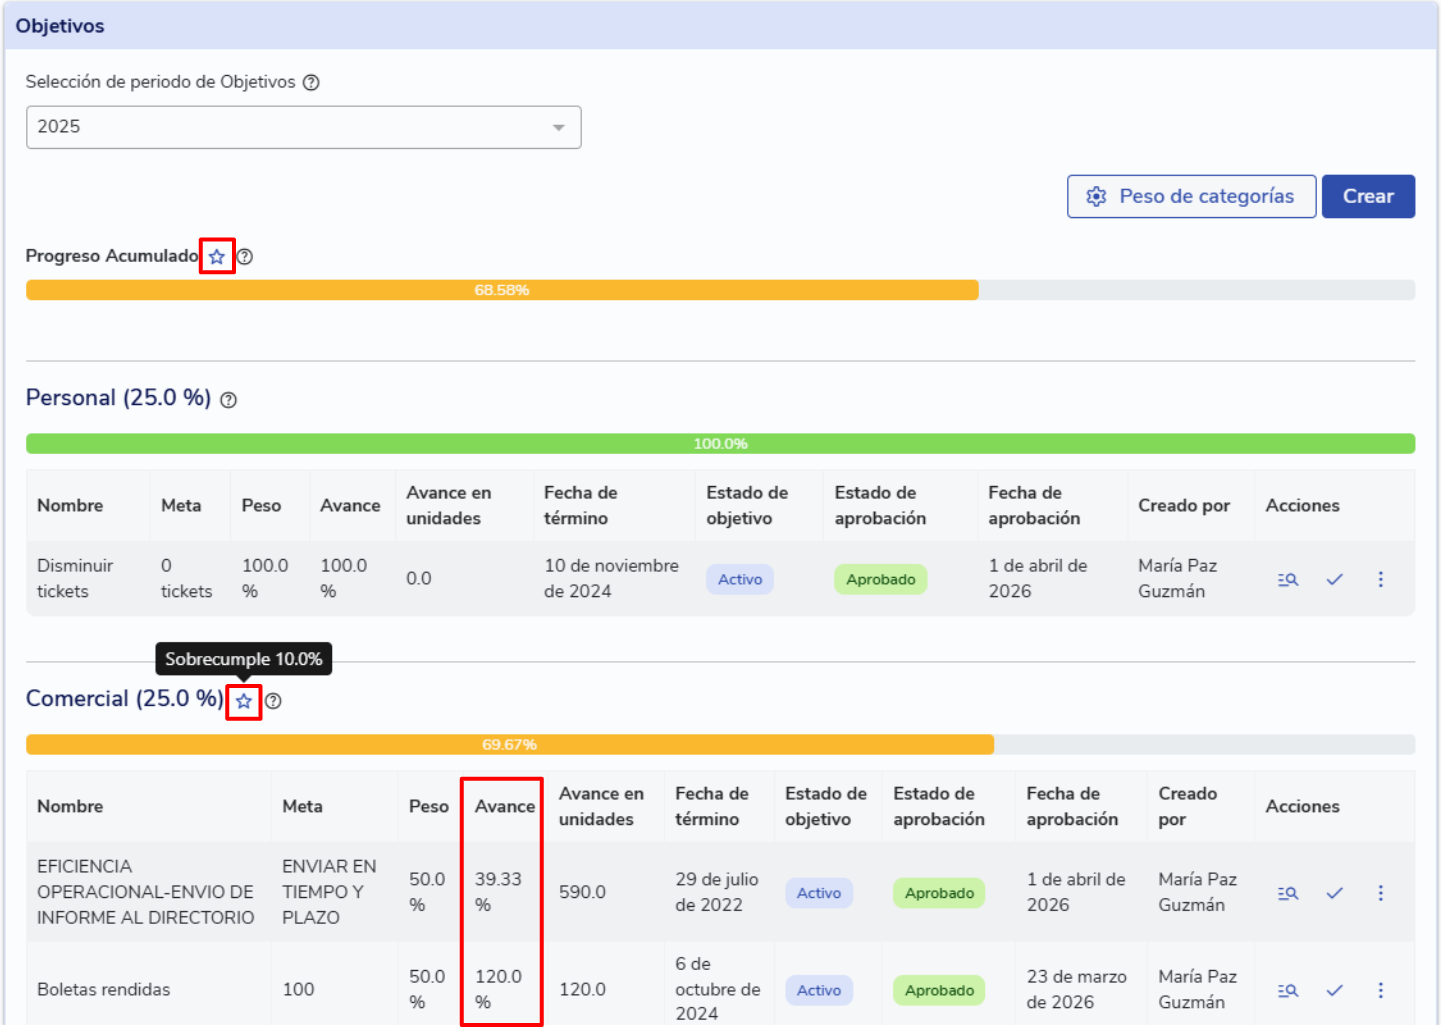Open more options for EFICIENCIA OPERACIONAL row
Viewport: 1445px width, 1031px height.
pyautogui.click(x=1381, y=894)
